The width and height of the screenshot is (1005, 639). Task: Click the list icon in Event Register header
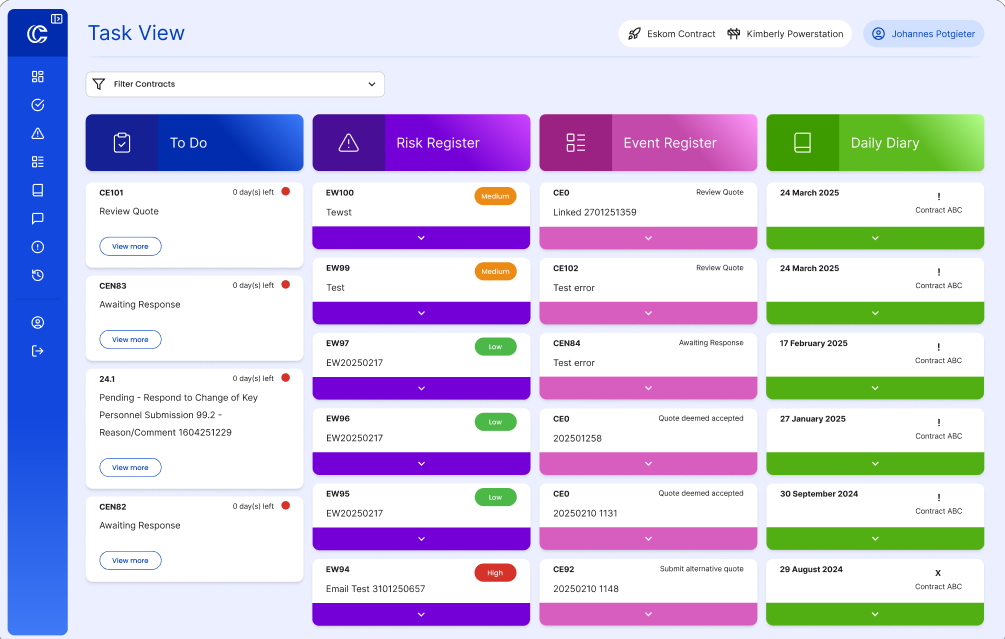tap(576, 142)
